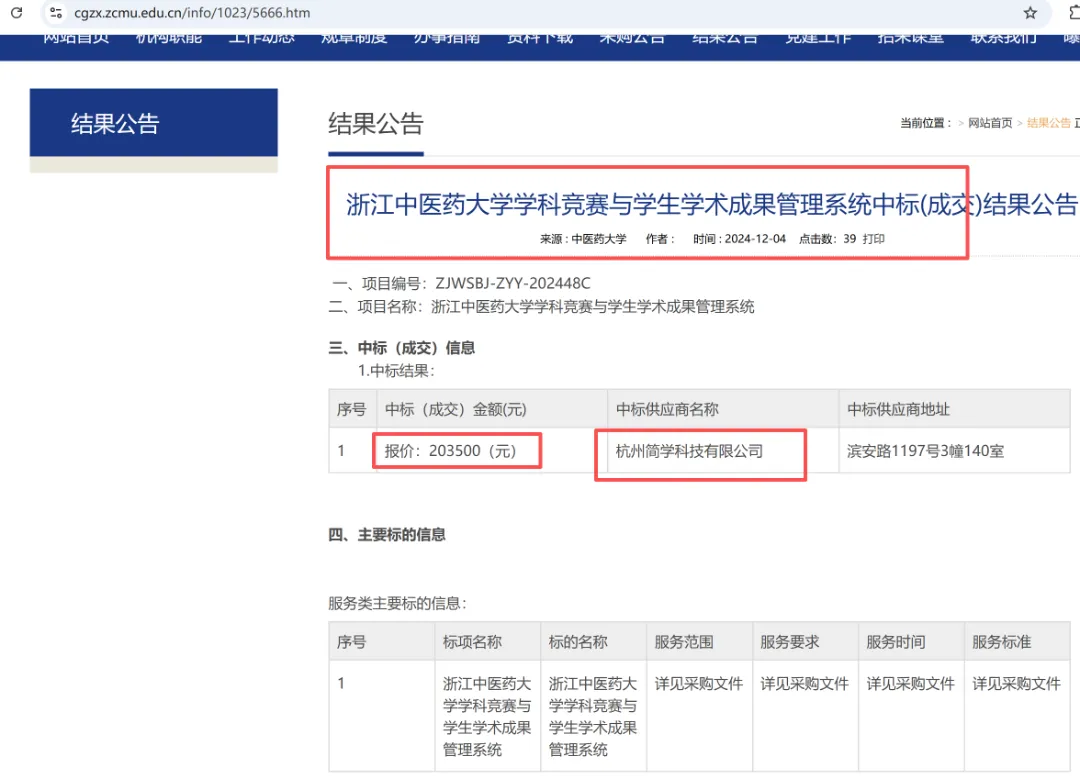The height and width of the screenshot is (779, 1080).
Task: Bookmark this page with the star icon
Action: pyautogui.click(x=1030, y=12)
